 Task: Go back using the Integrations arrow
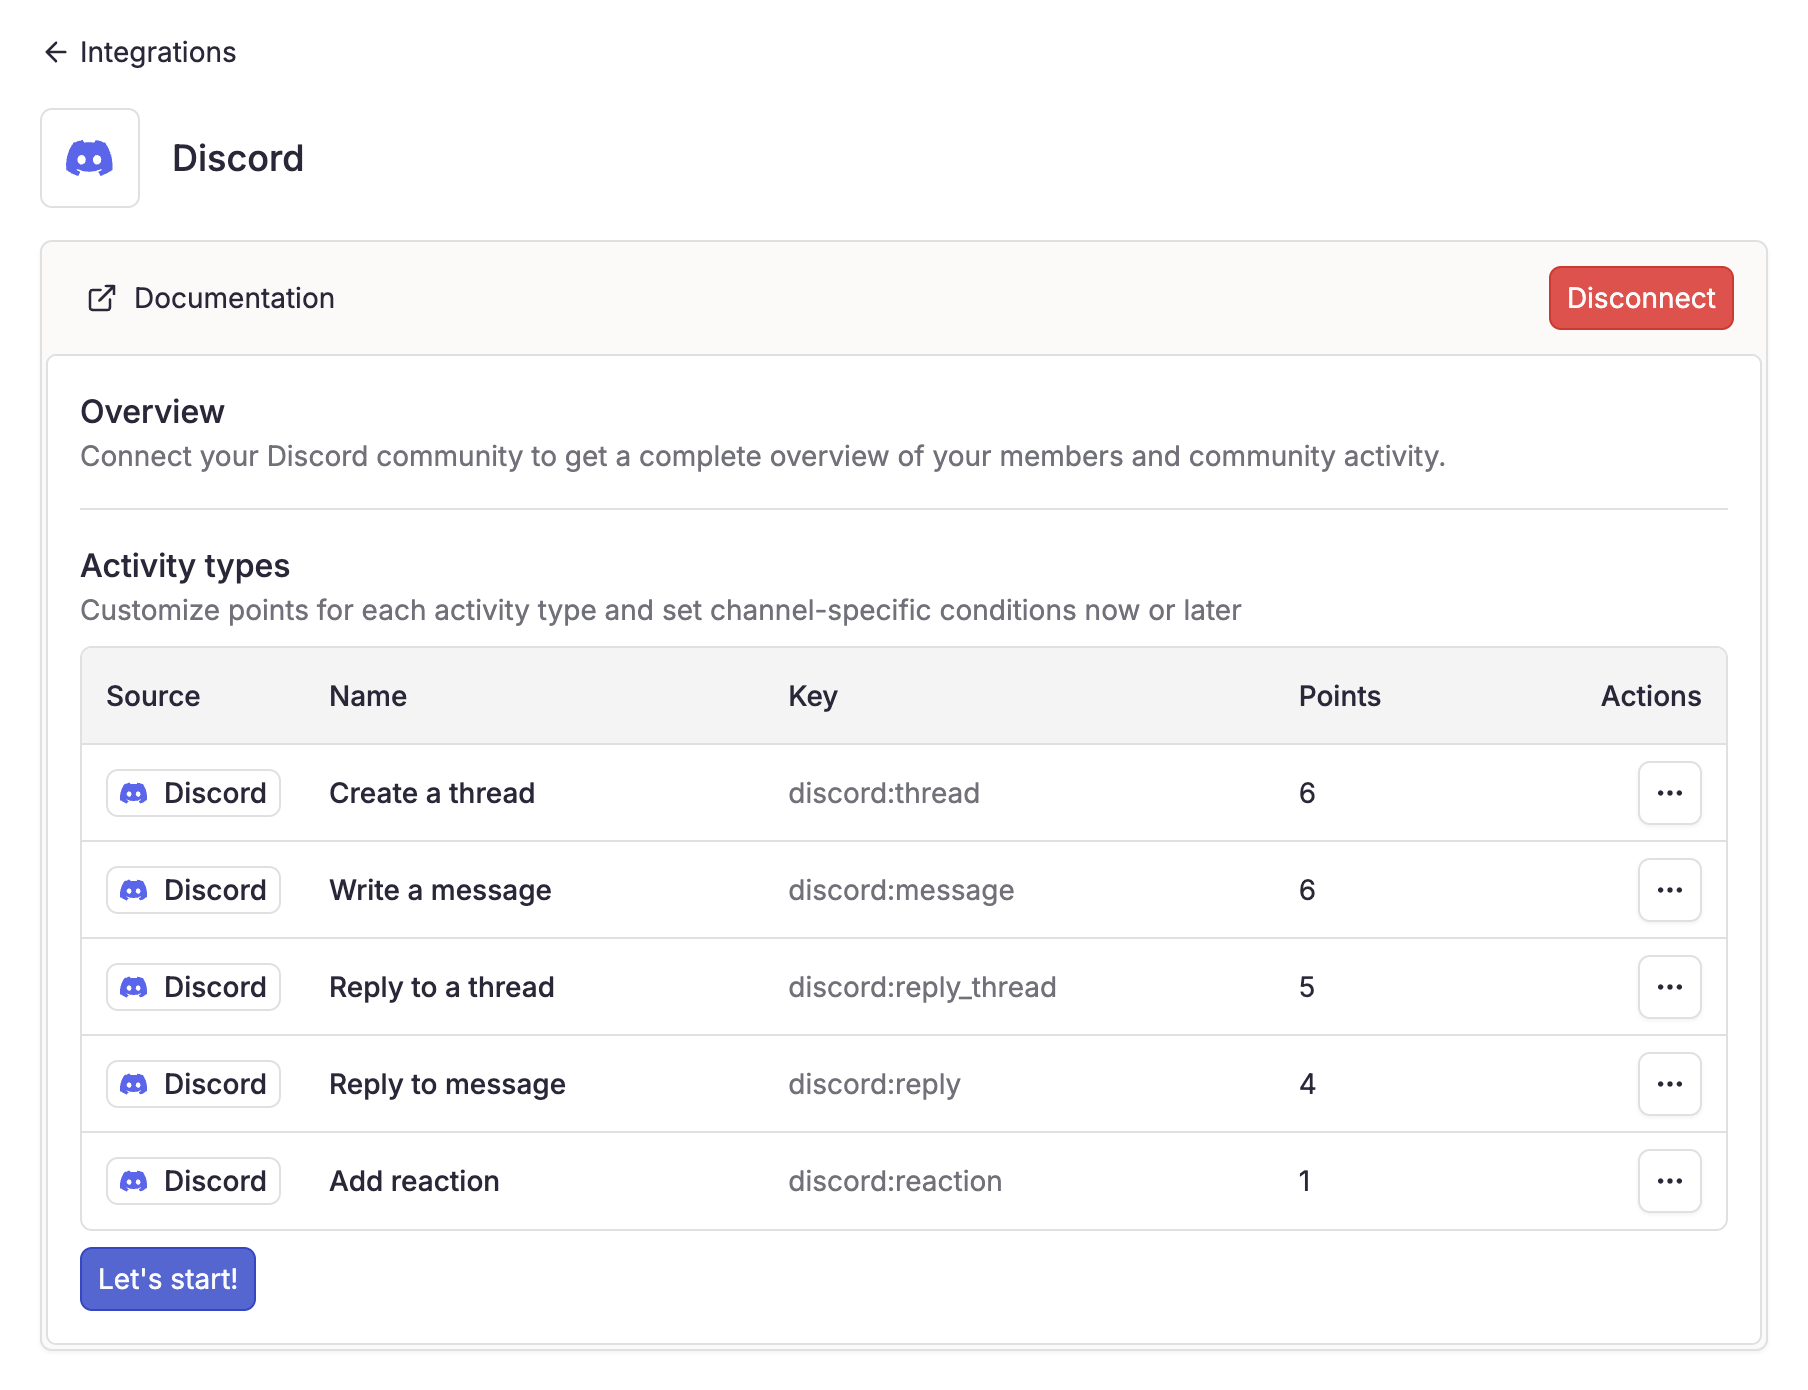point(55,52)
